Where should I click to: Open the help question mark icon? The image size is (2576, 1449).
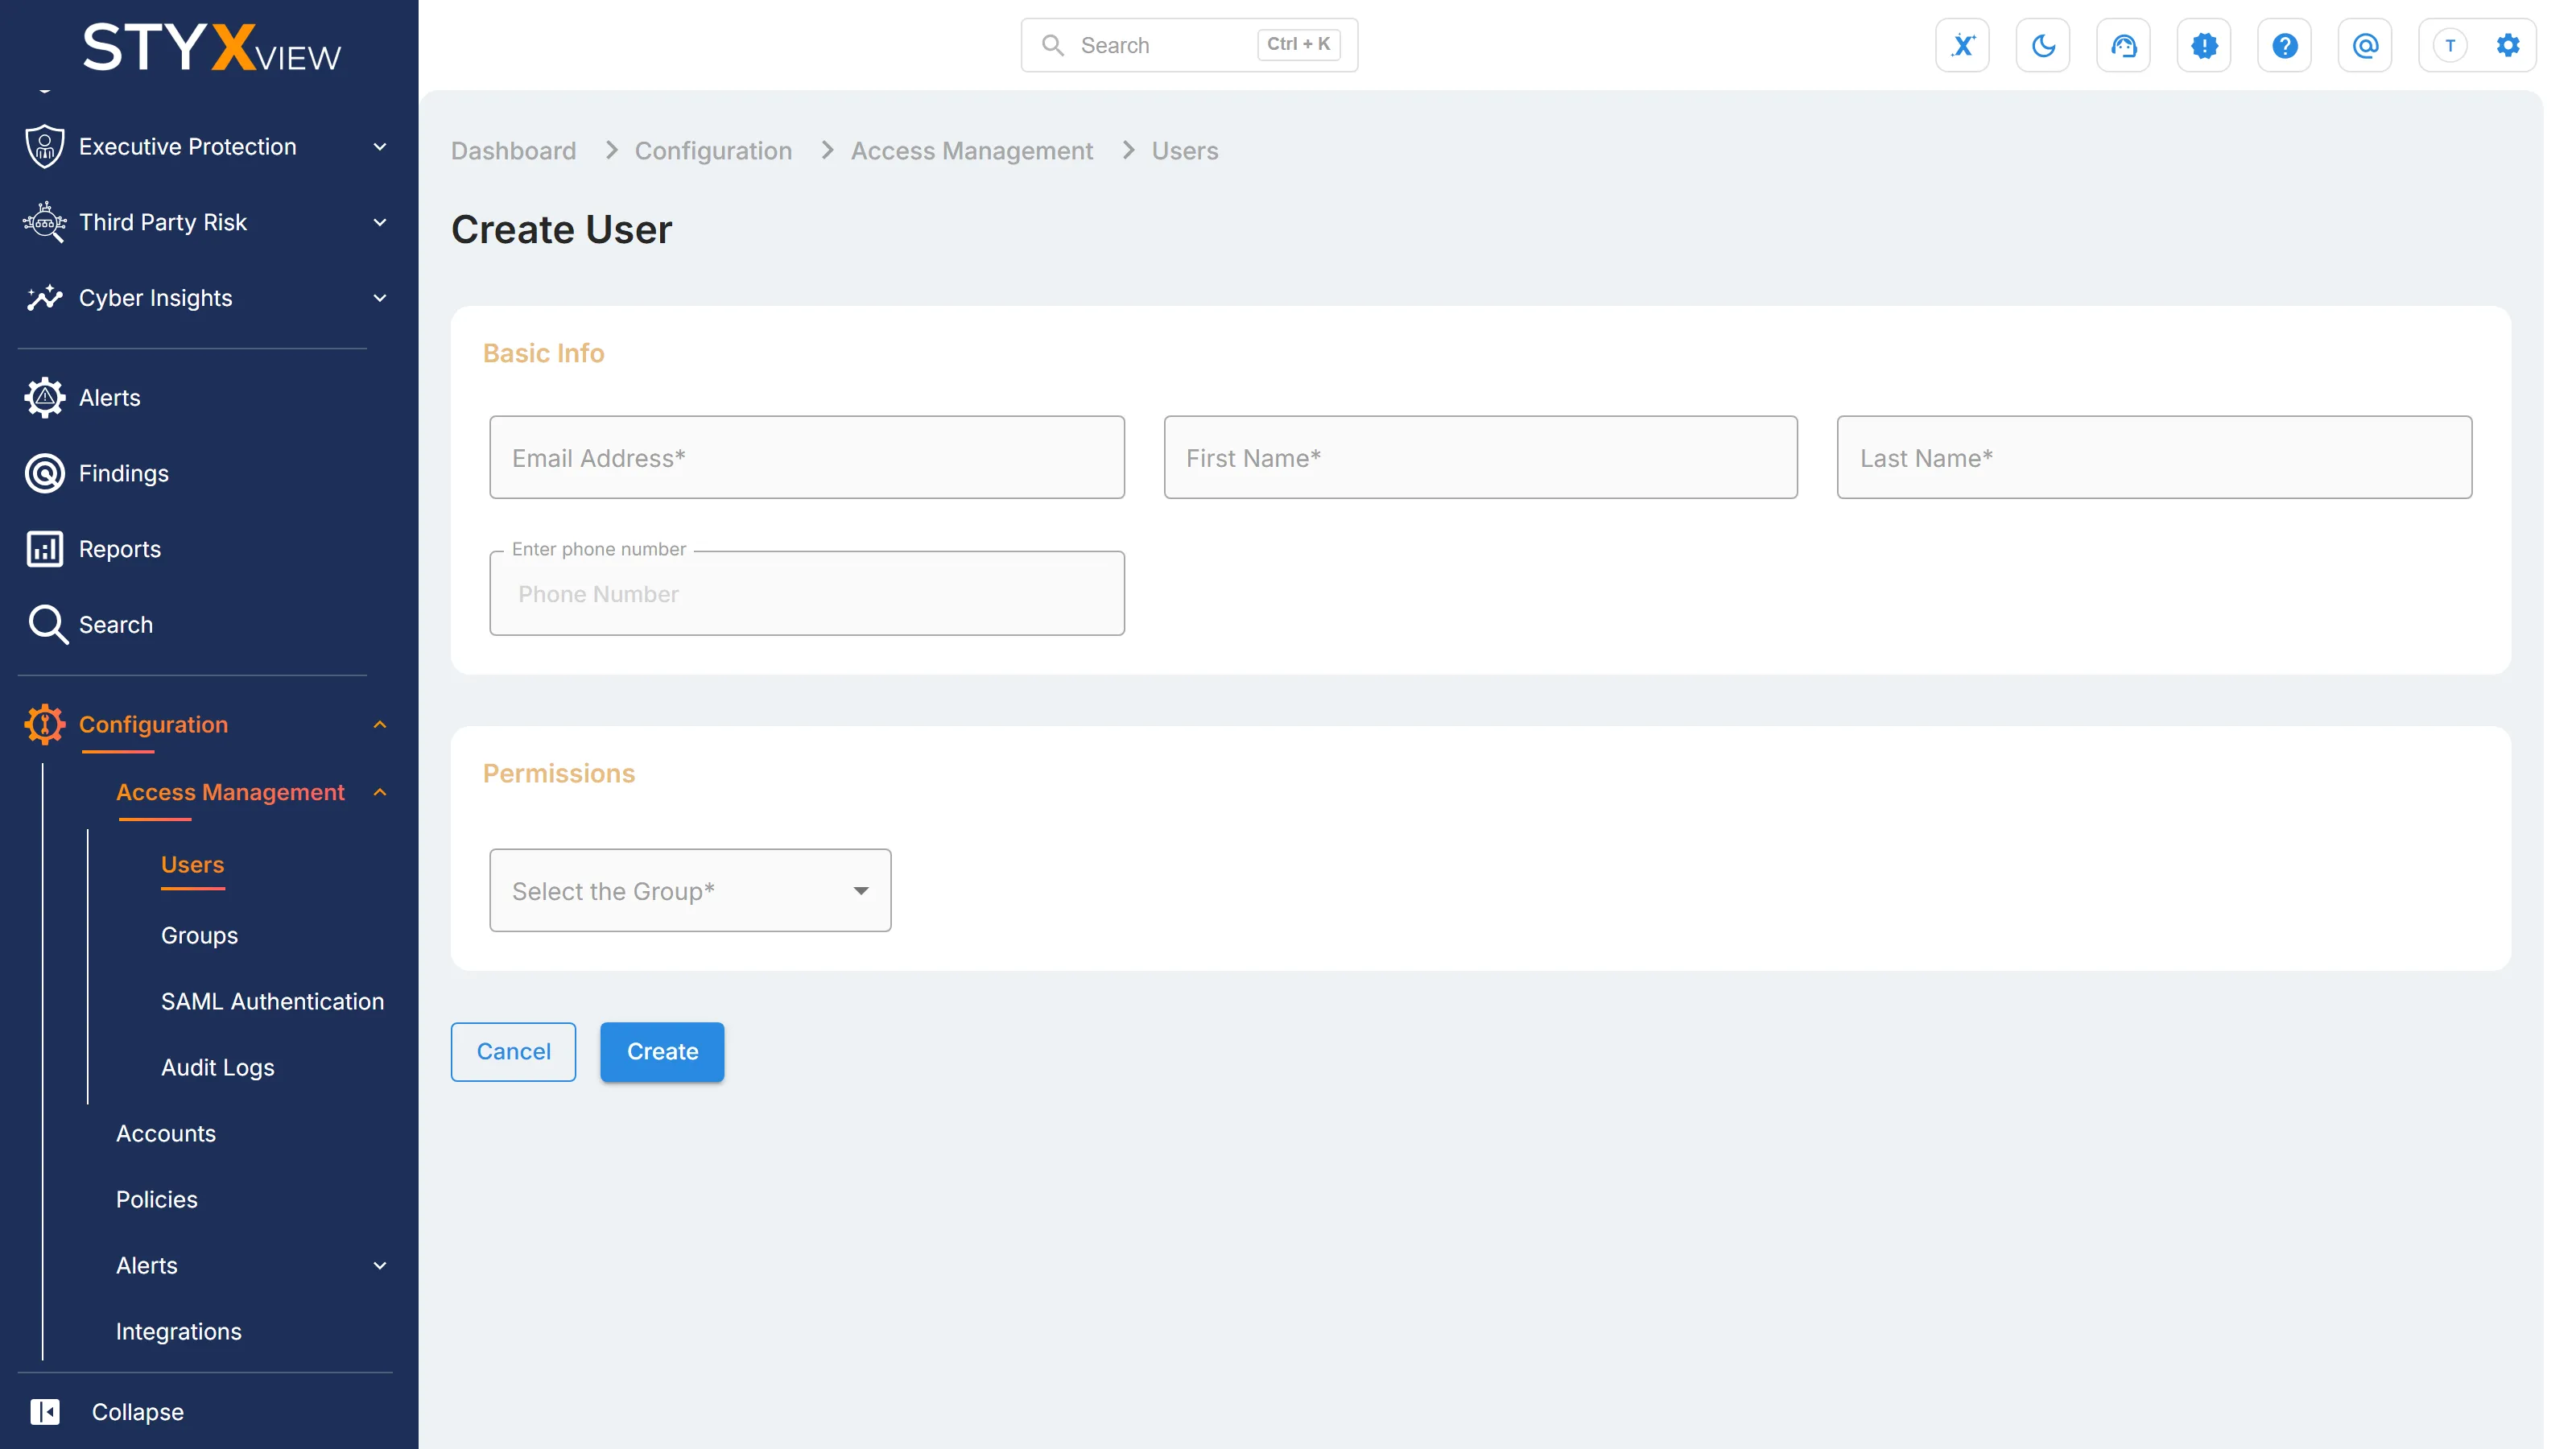(2284, 45)
